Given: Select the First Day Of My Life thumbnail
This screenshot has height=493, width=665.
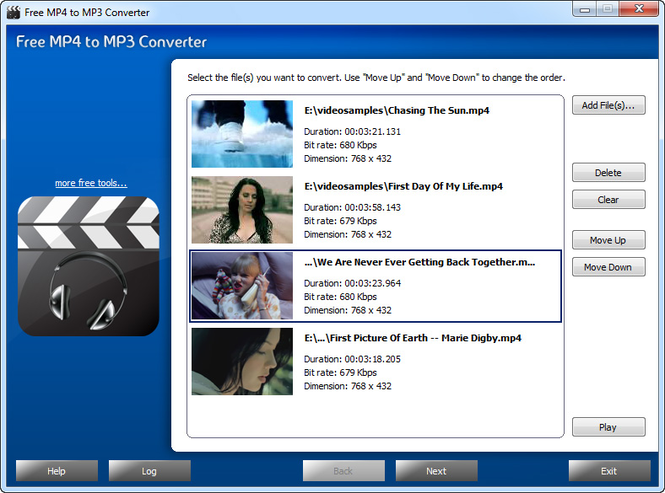Looking at the screenshot, I should pos(242,210).
